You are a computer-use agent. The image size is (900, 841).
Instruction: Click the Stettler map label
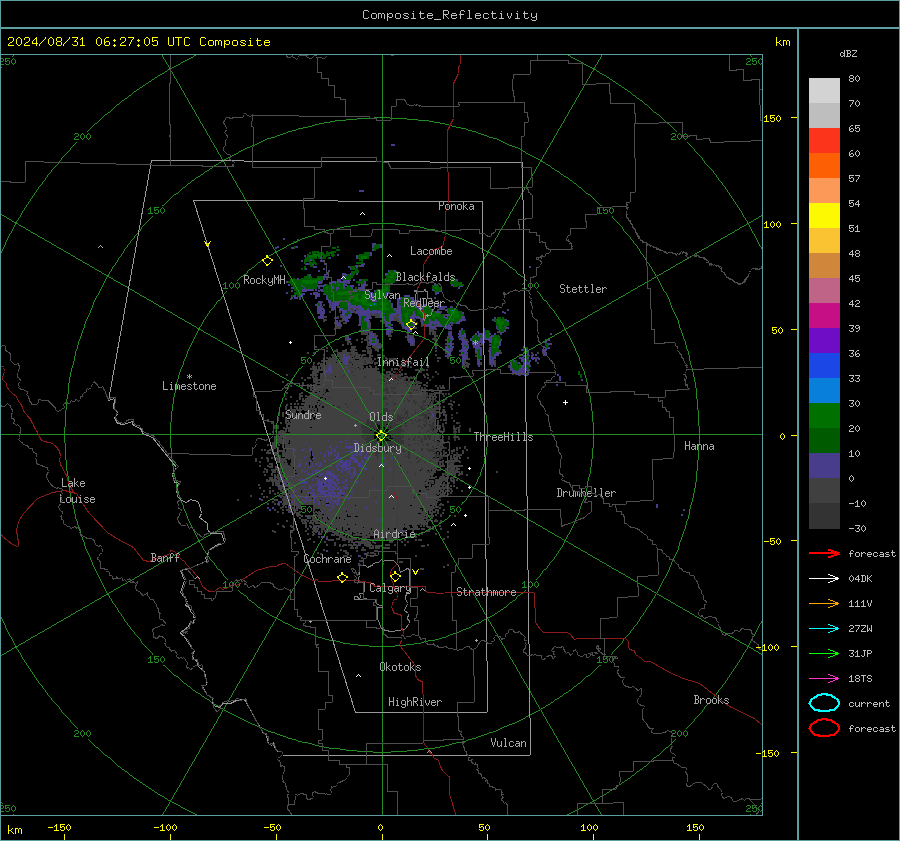583,289
